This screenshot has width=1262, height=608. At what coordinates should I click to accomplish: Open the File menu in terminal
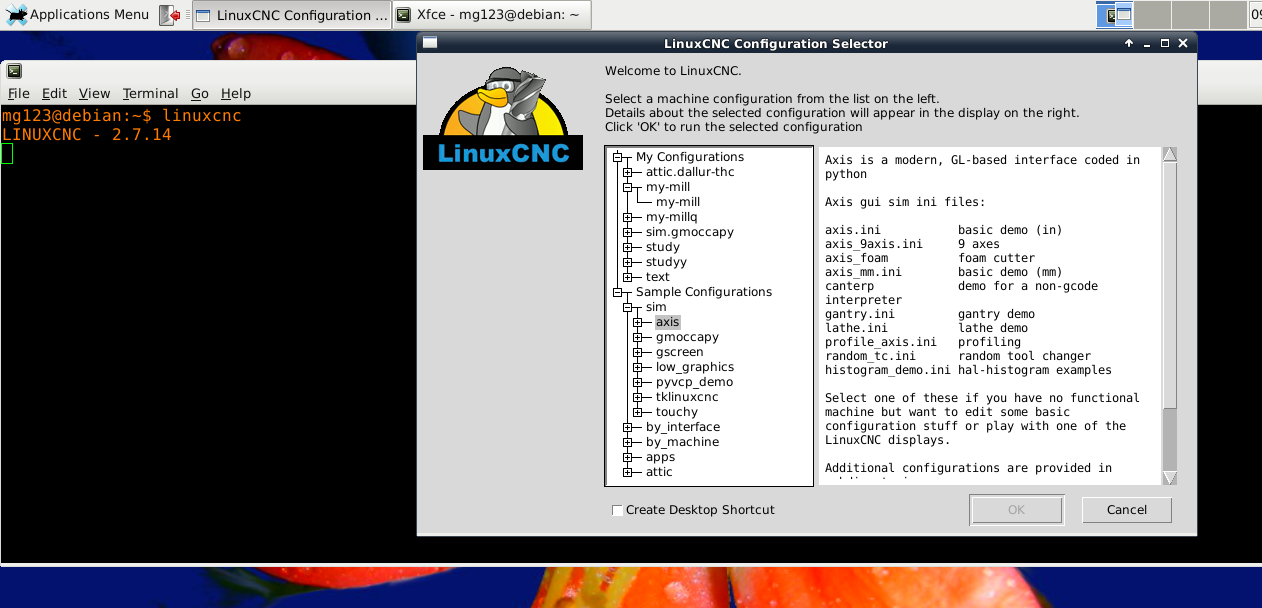point(19,93)
